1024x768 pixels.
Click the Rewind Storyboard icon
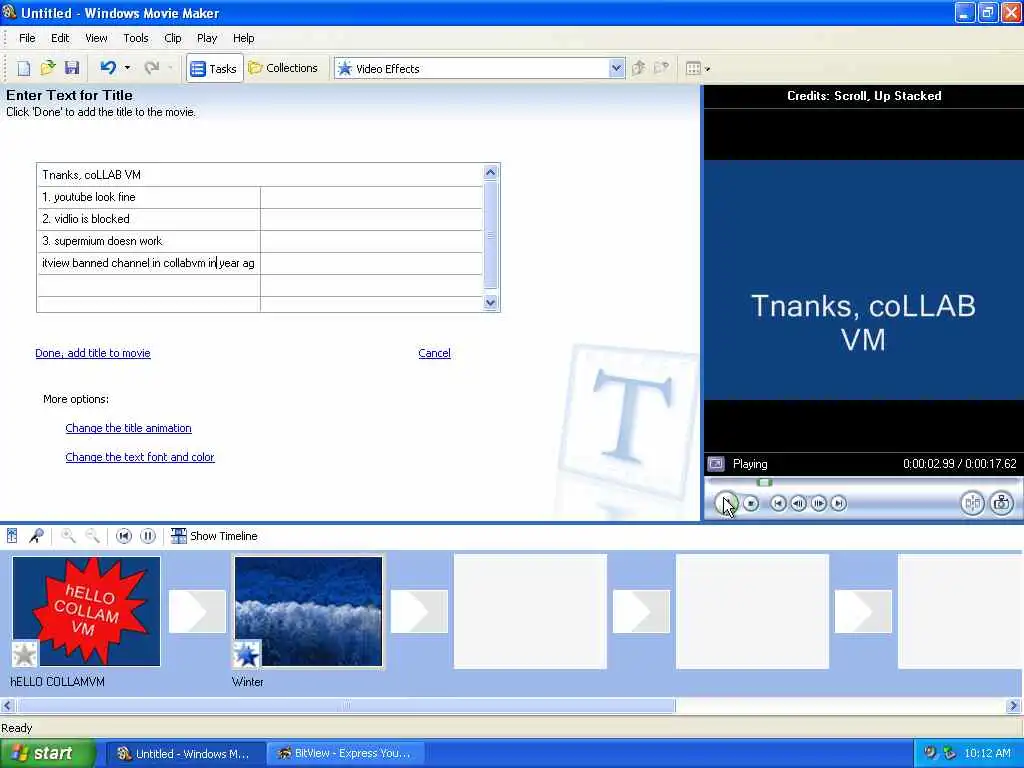pyautogui.click(x=123, y=536)
